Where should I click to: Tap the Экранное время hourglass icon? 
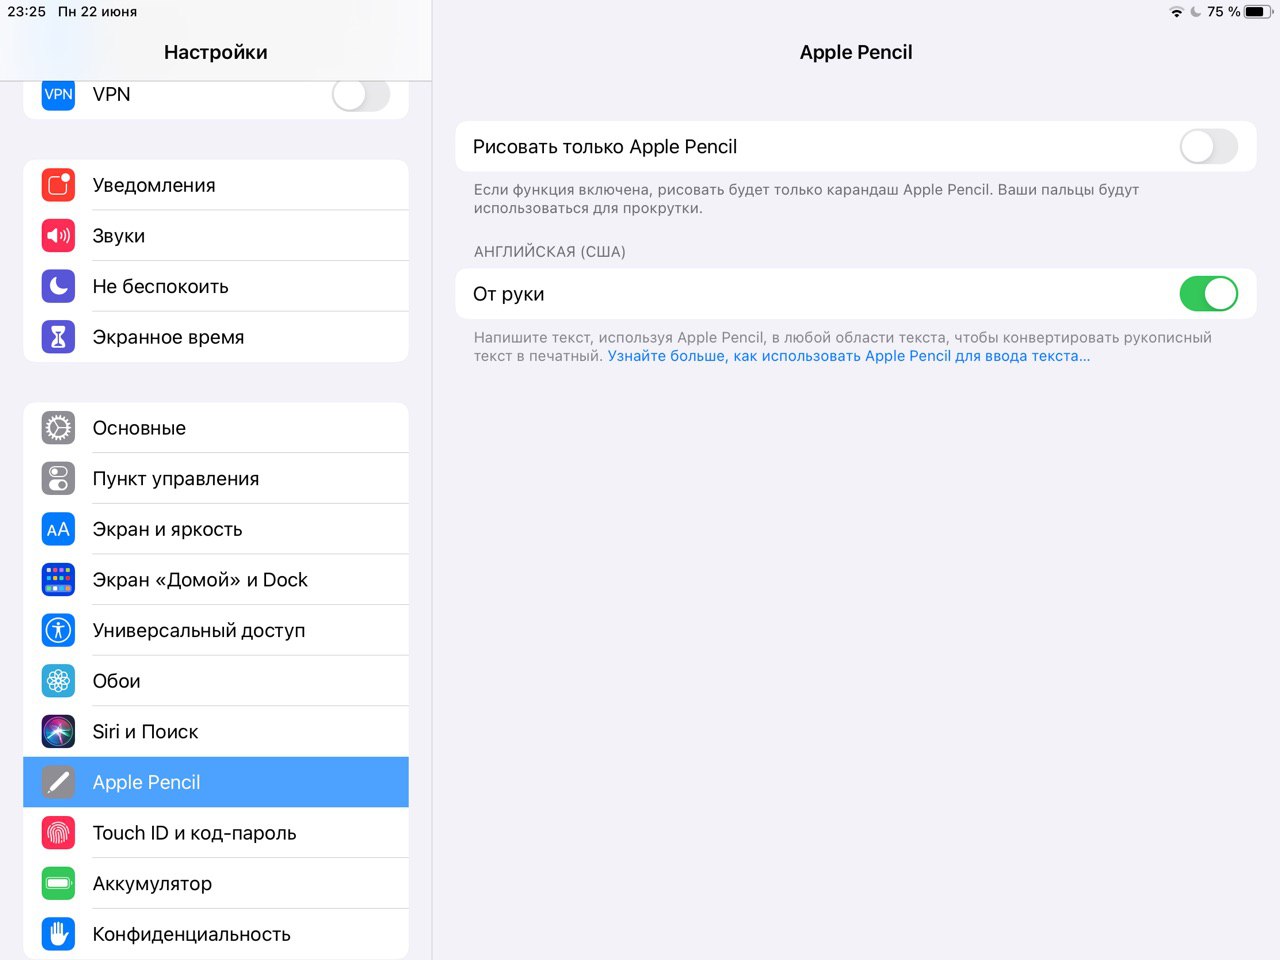(x=58, y=337)
